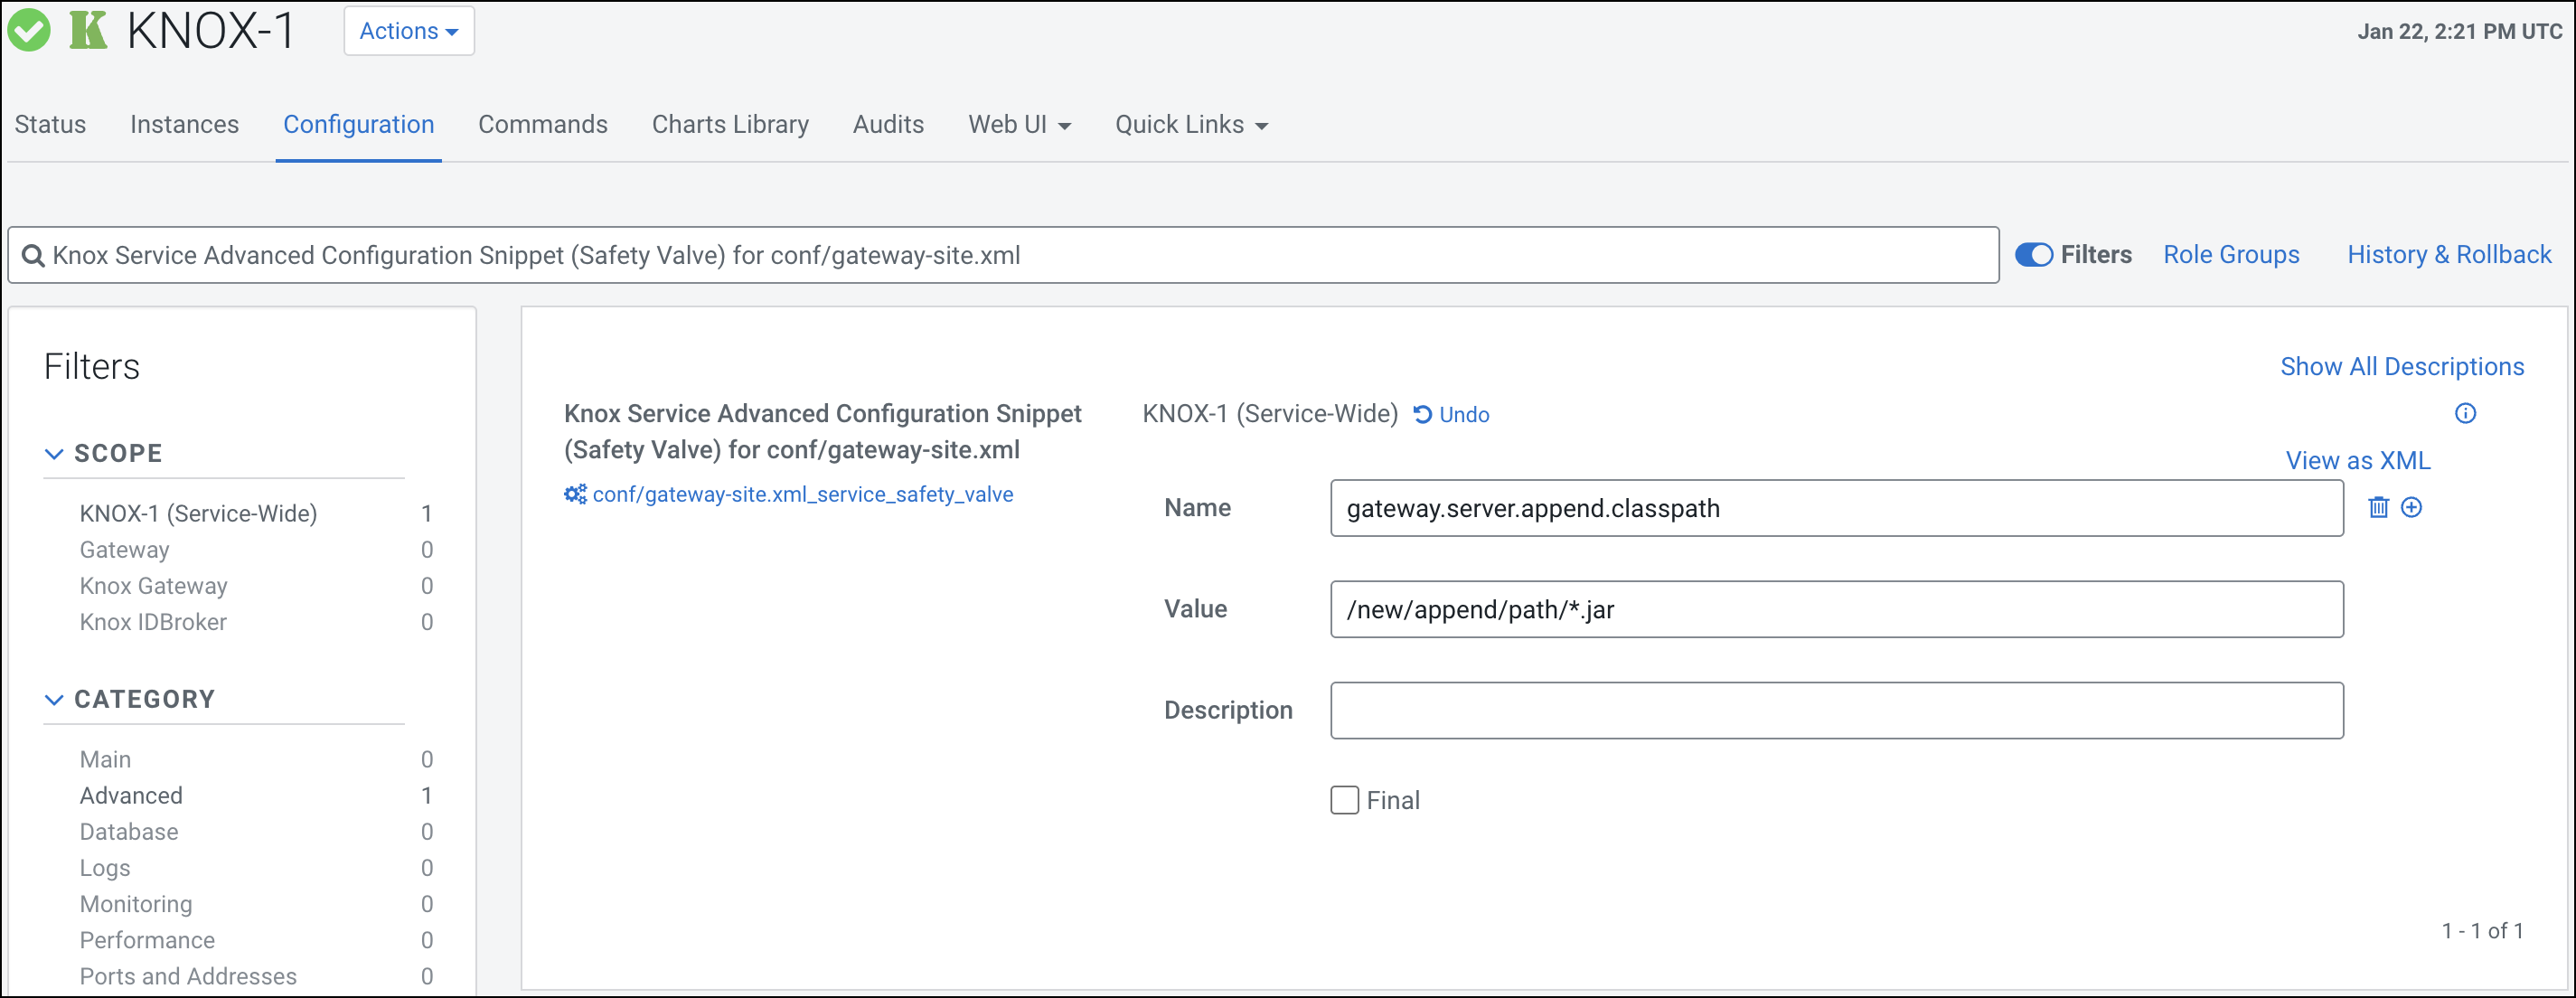Click the search magnifier icon

33,256
